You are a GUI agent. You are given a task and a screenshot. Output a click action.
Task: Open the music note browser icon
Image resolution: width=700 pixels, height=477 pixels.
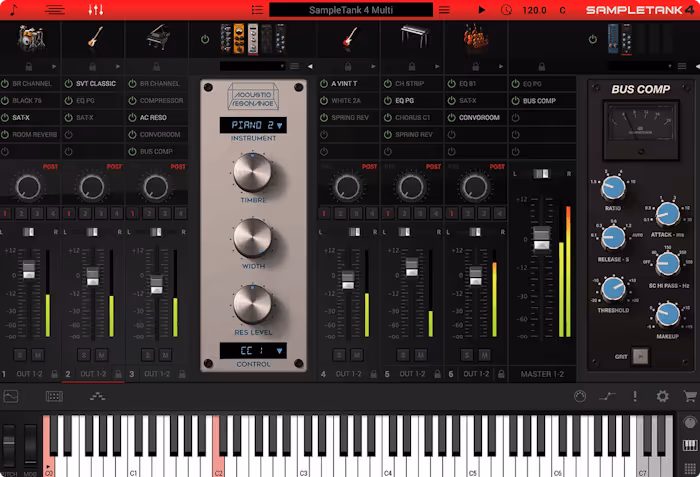pyautogui.click(x=14, y=10)
